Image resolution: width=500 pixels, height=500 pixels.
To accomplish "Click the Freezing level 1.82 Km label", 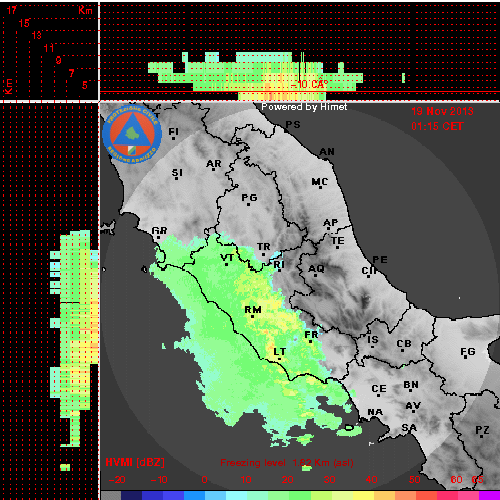I will click(287, 463).
